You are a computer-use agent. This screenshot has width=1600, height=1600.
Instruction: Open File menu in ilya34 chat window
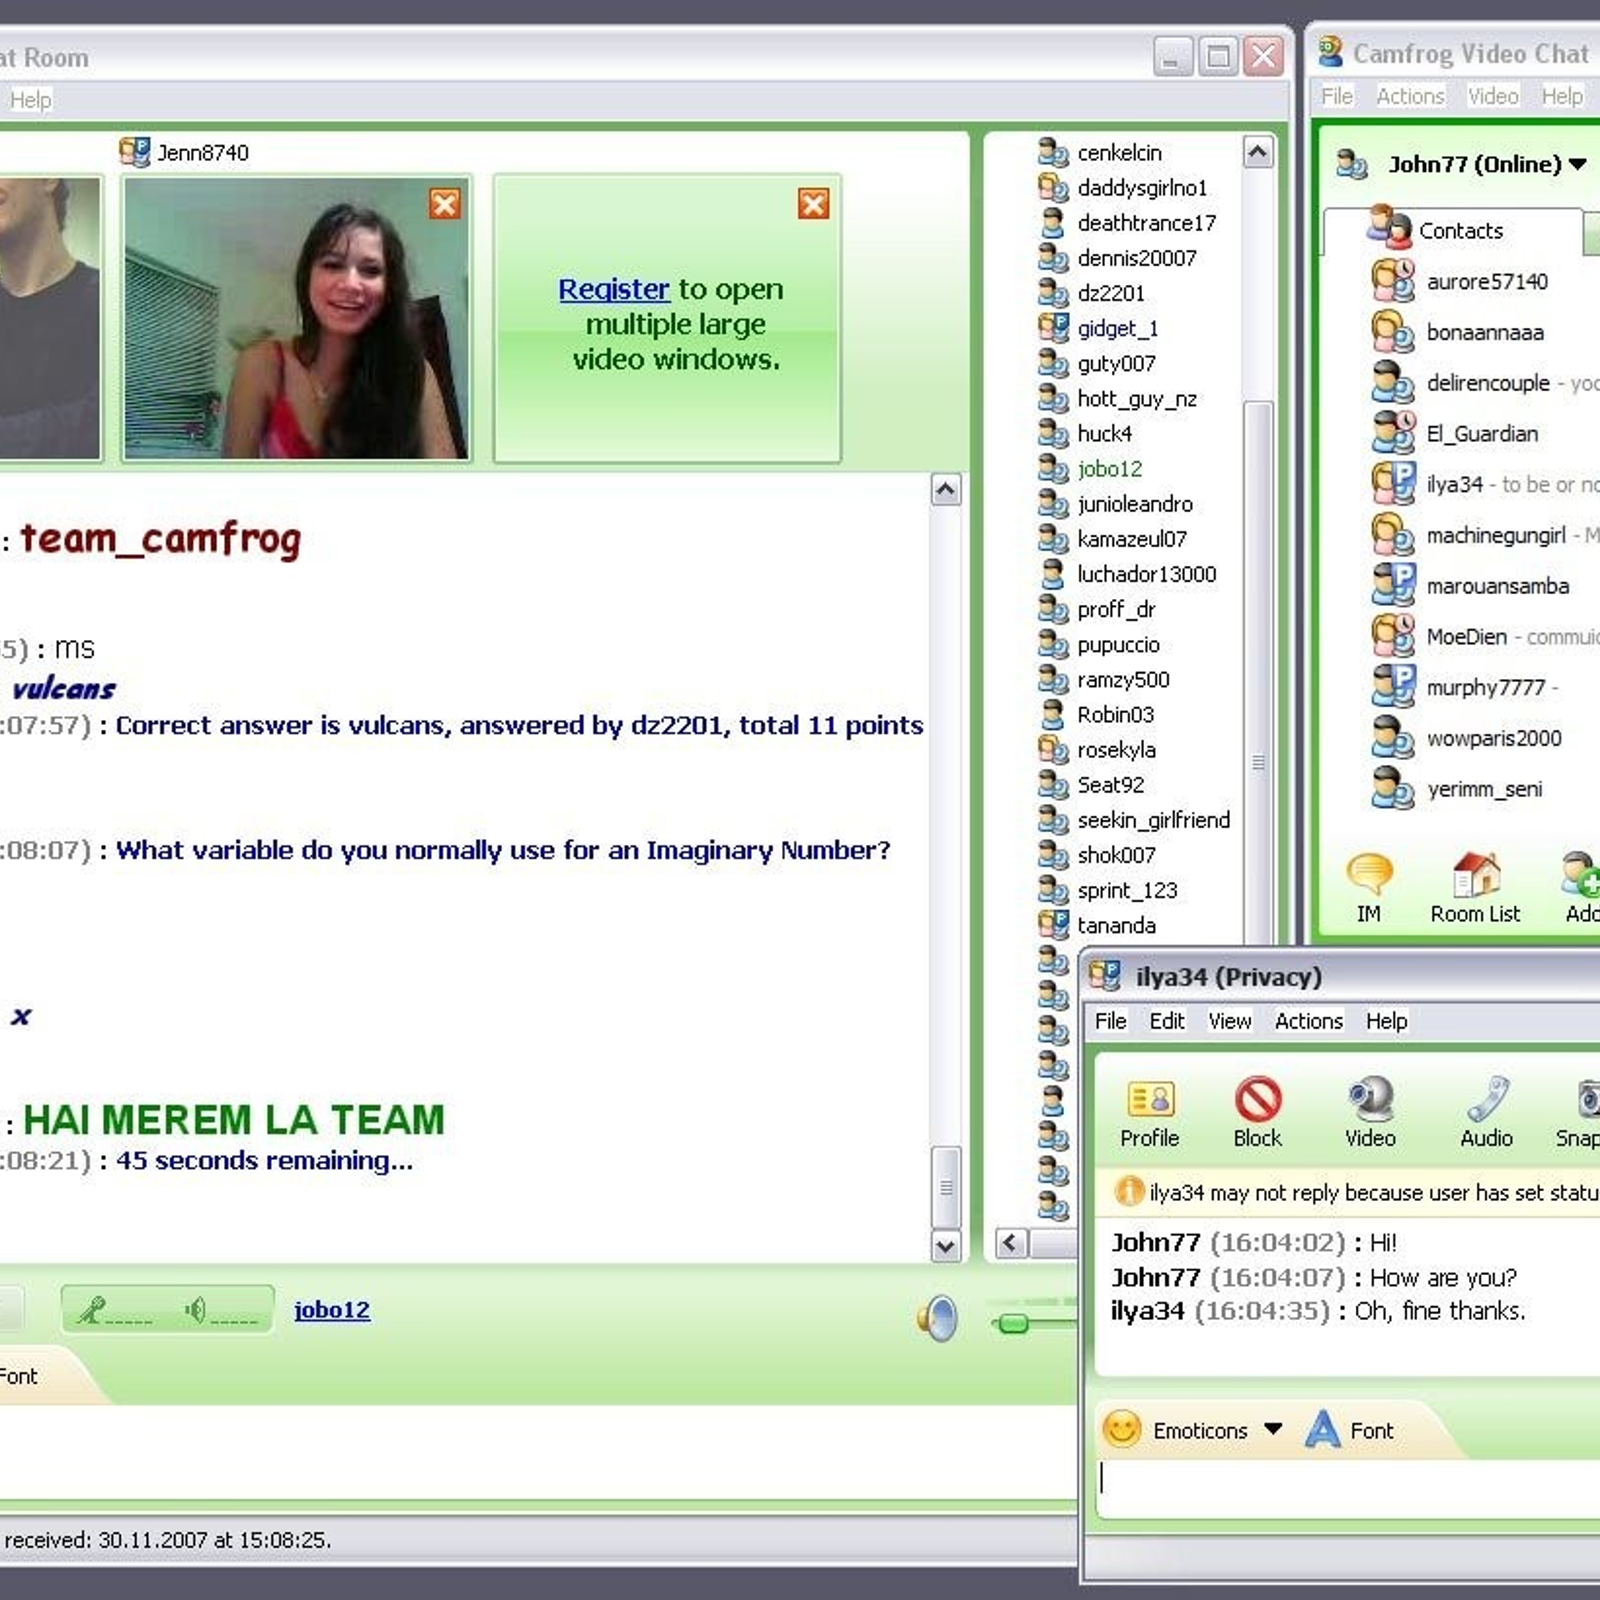1110,1021
